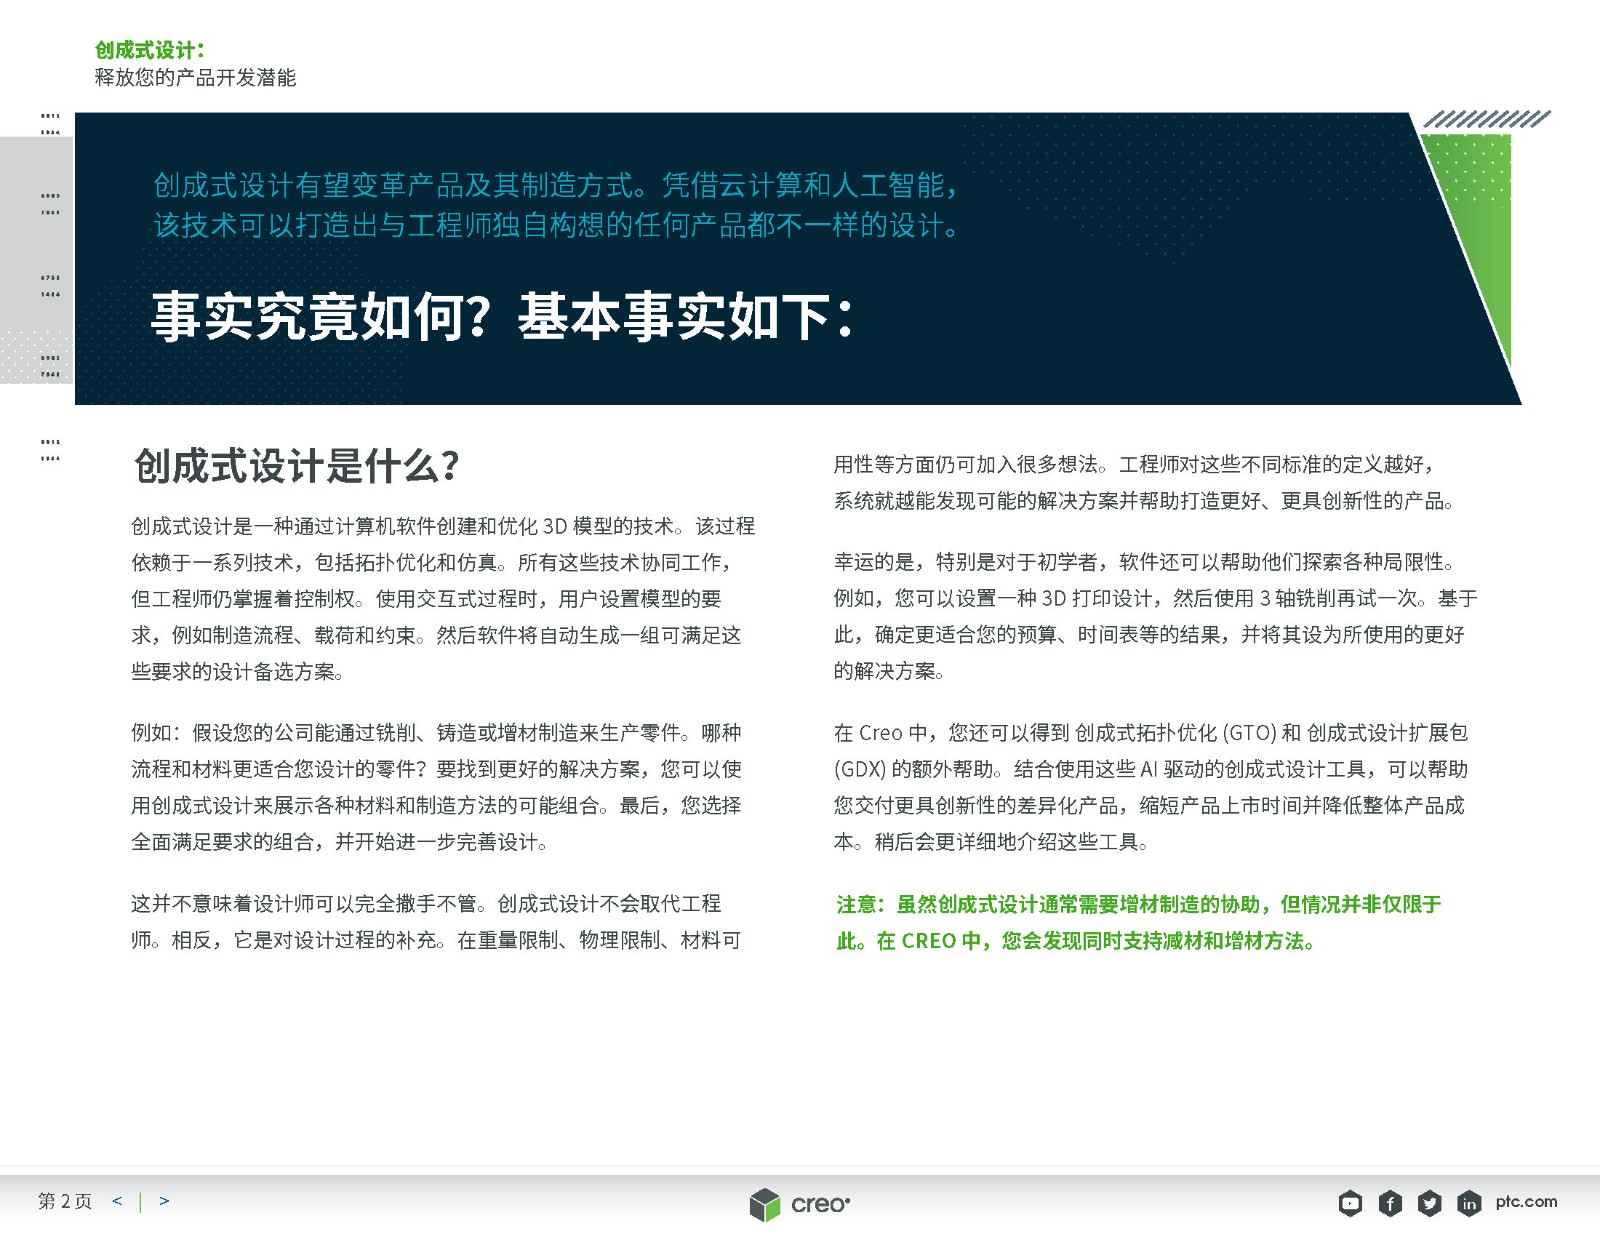1600x1236 pixels.
Task: Open the Twitter bird icon
Action: coord(1429,1203)
